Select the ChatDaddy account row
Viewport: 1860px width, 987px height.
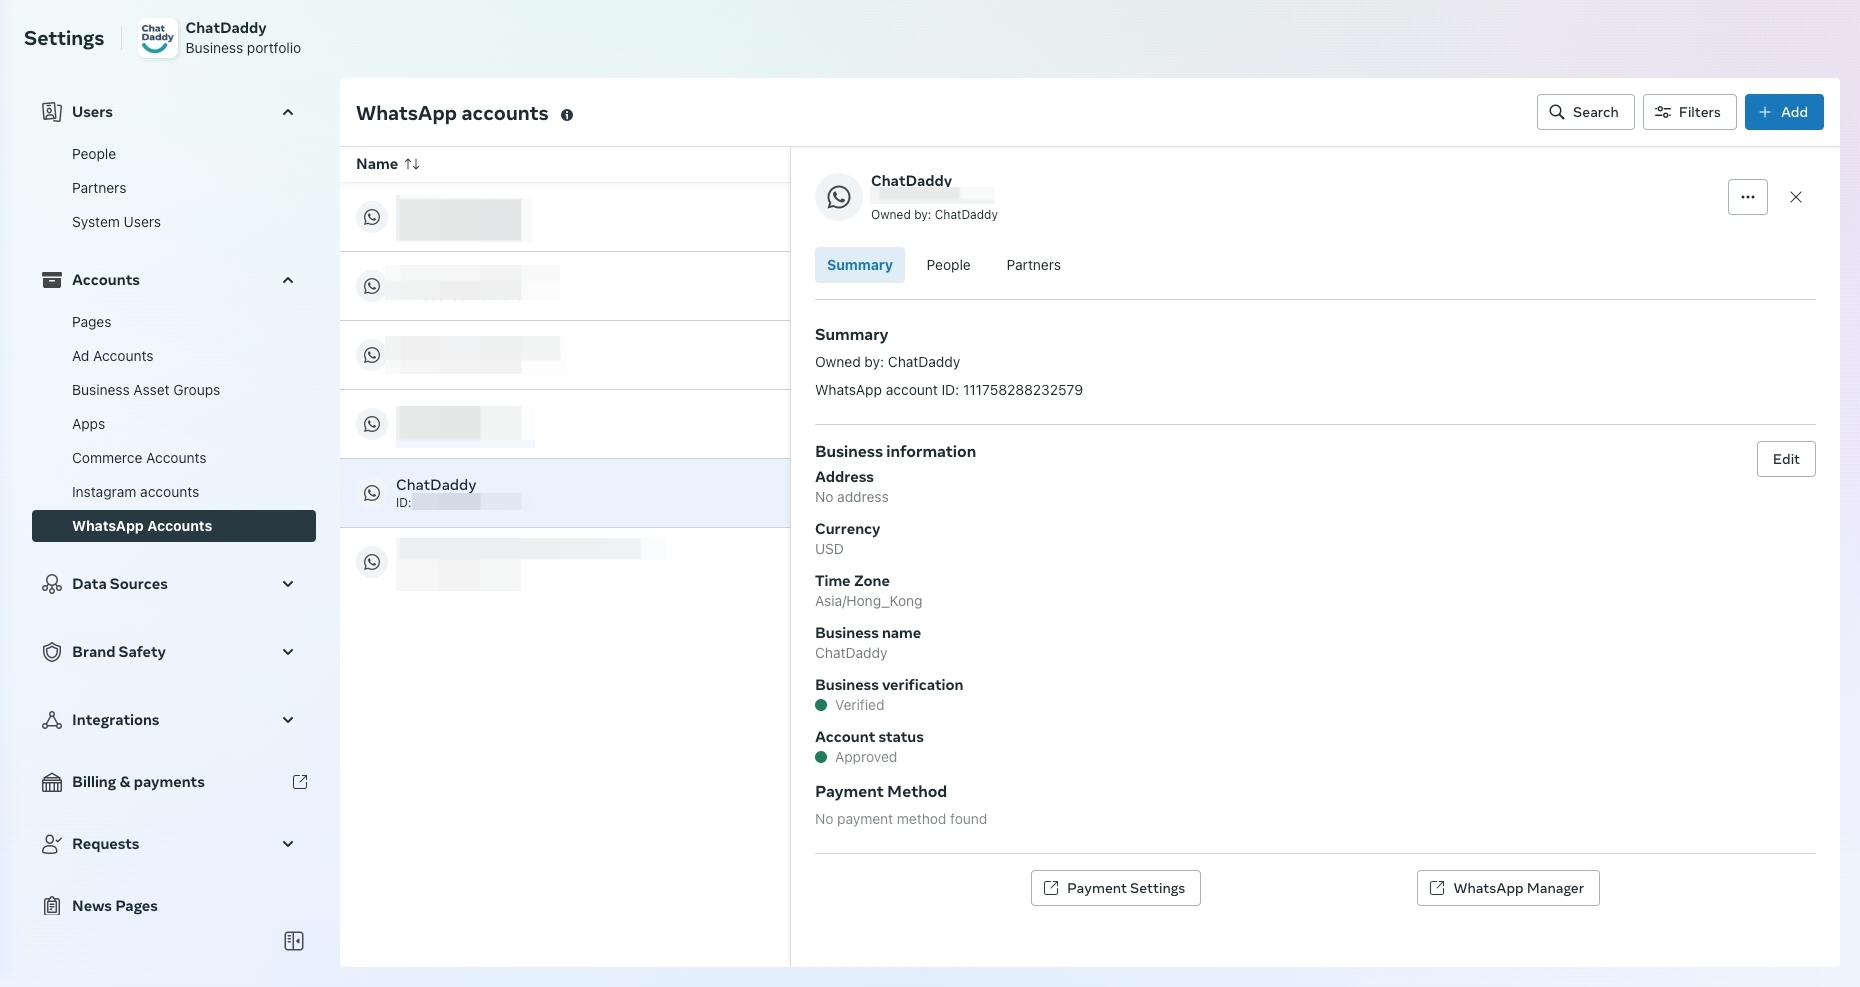[x=564, y=493]
